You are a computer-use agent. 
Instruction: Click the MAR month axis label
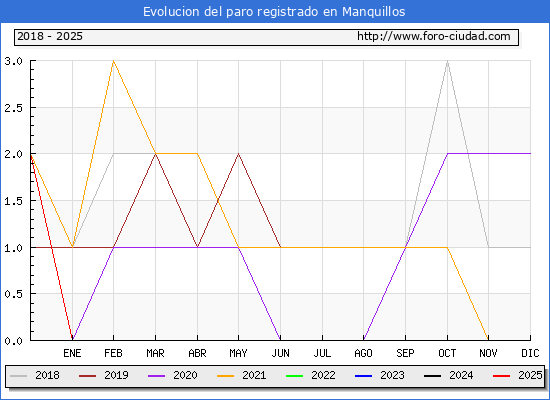click(x=155, y=353)
